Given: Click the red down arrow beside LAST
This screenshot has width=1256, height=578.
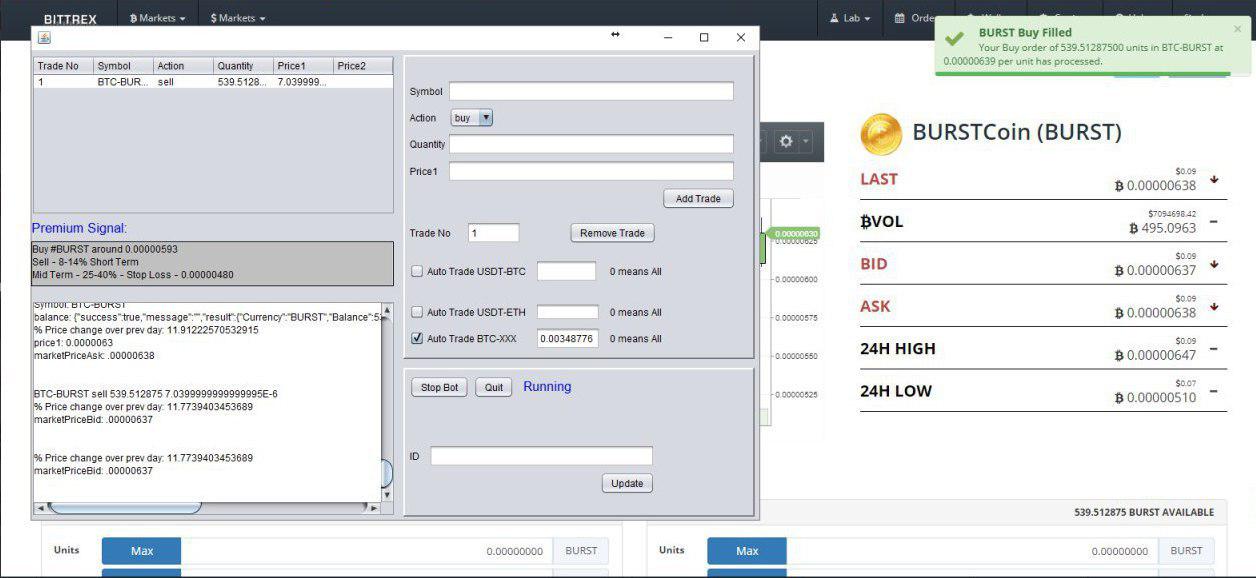Looking at the screenshot, I should [x=1214, y=180].
